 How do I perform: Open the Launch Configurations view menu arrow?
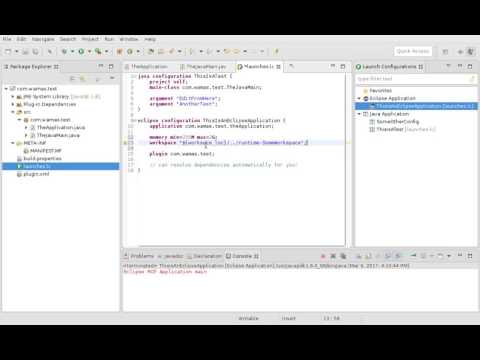[x=448, y=66]
